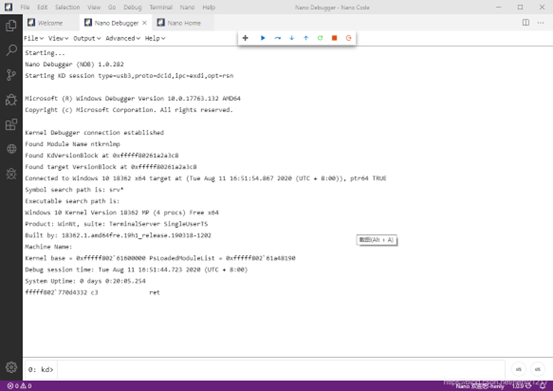Screen dimensions: 553x391
Task: Open the Extensions icon in activity bar
Action: (11, 124)
